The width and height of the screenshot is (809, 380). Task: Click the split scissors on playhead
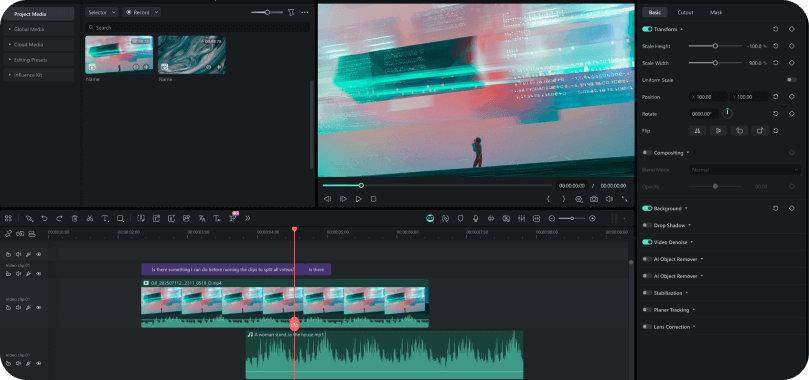pos(295,324)
